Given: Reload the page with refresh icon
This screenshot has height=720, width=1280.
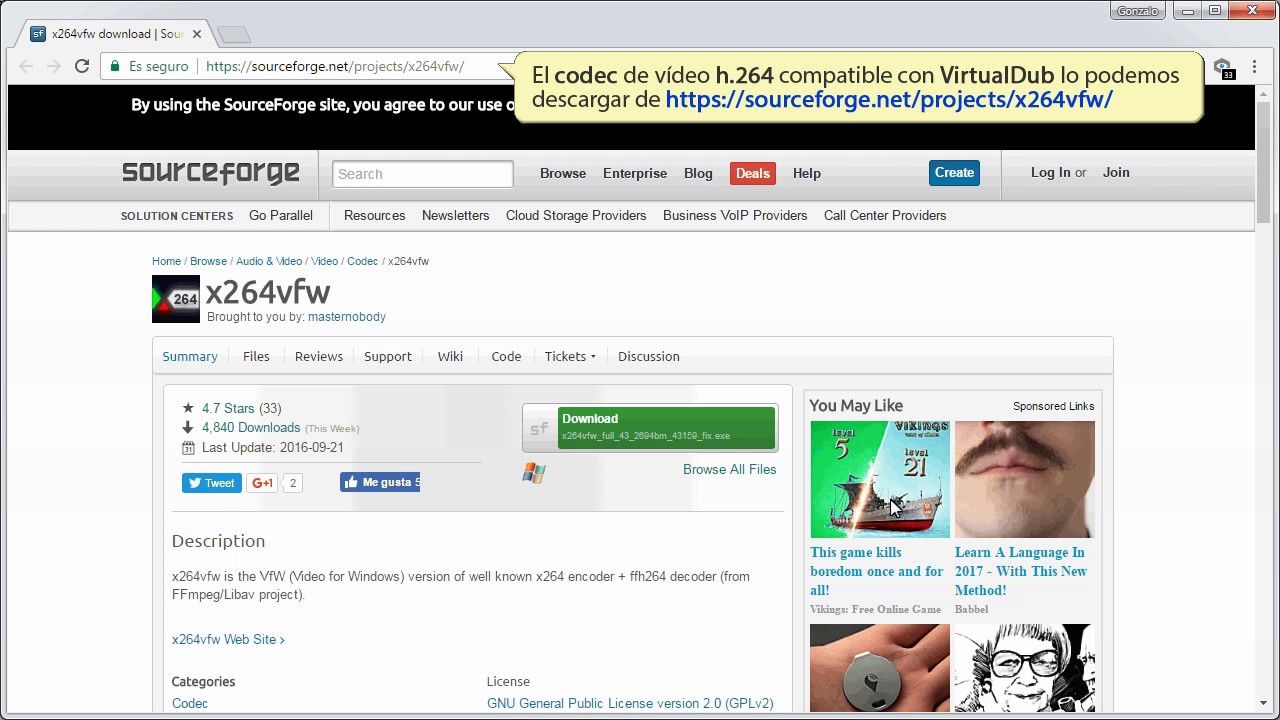Looking at the screenshot, I should pyautogui.click(x=82, y=66).
